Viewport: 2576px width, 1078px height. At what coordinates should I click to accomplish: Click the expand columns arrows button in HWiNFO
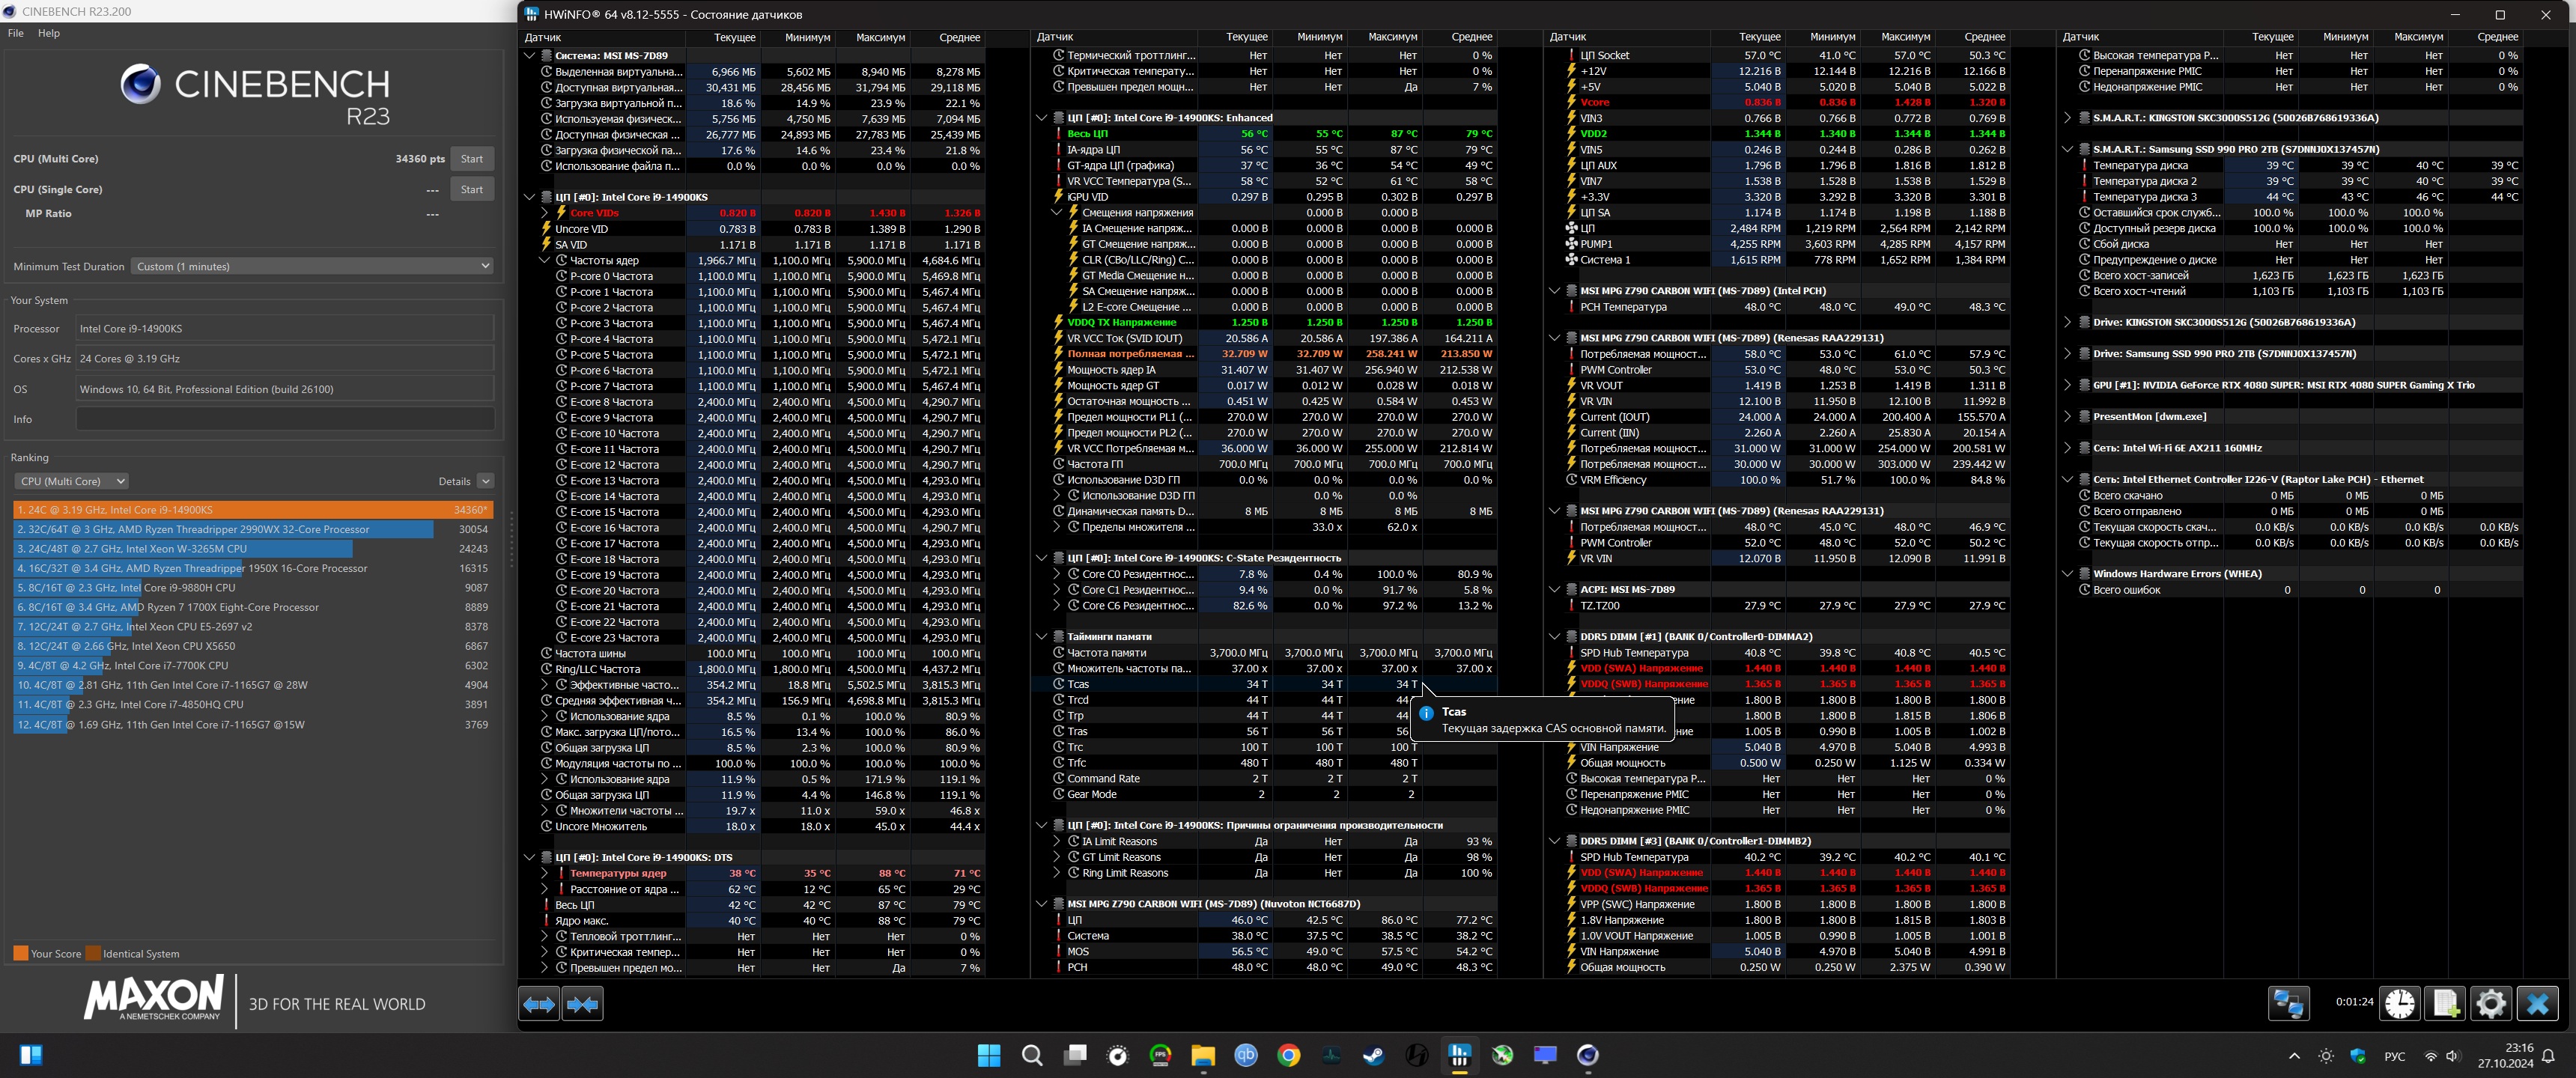[x=539, y=1004]
